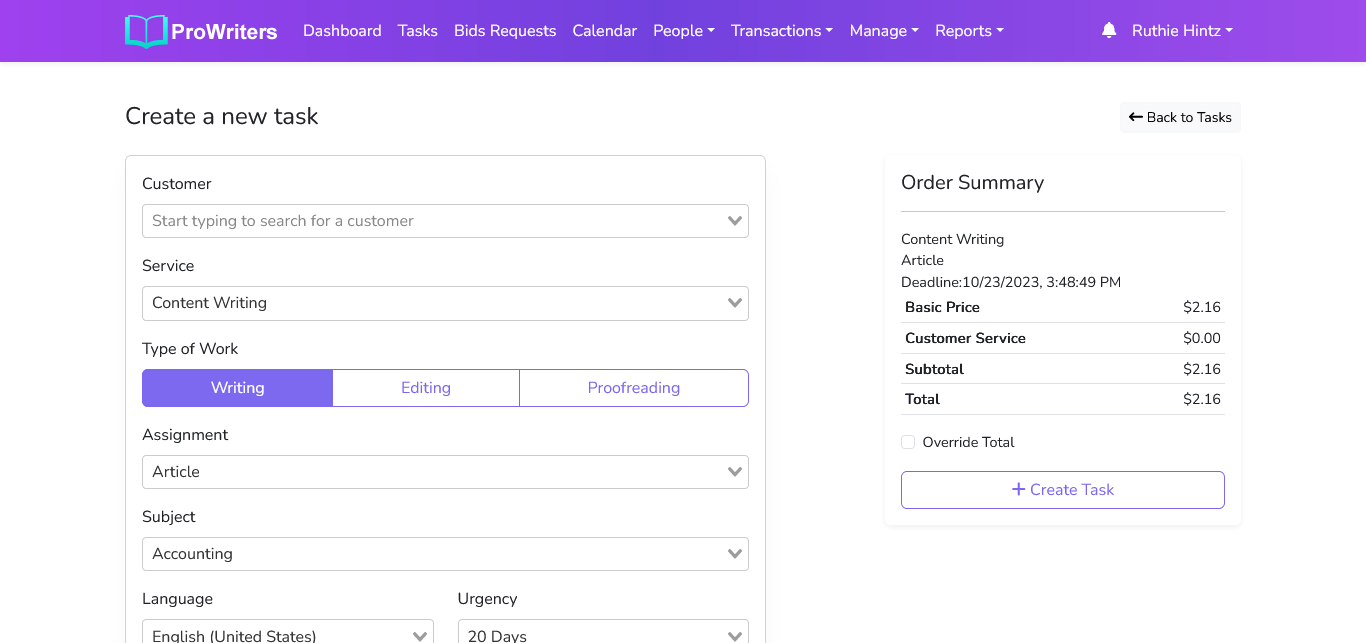This screenshot has width=1366, height=643.
Task: Choose the Proofreading work type
Action: [633, 388]
